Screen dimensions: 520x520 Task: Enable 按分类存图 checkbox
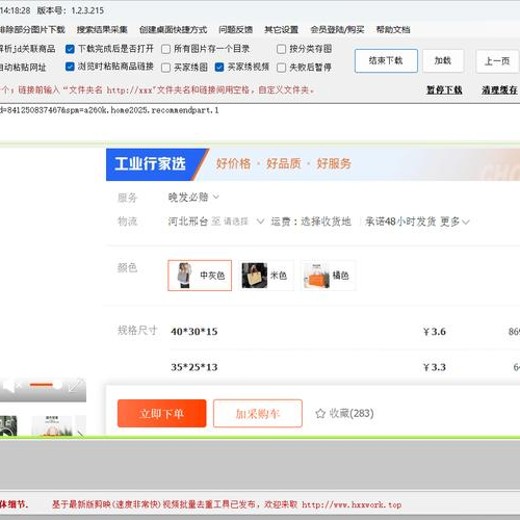point(281,49)
